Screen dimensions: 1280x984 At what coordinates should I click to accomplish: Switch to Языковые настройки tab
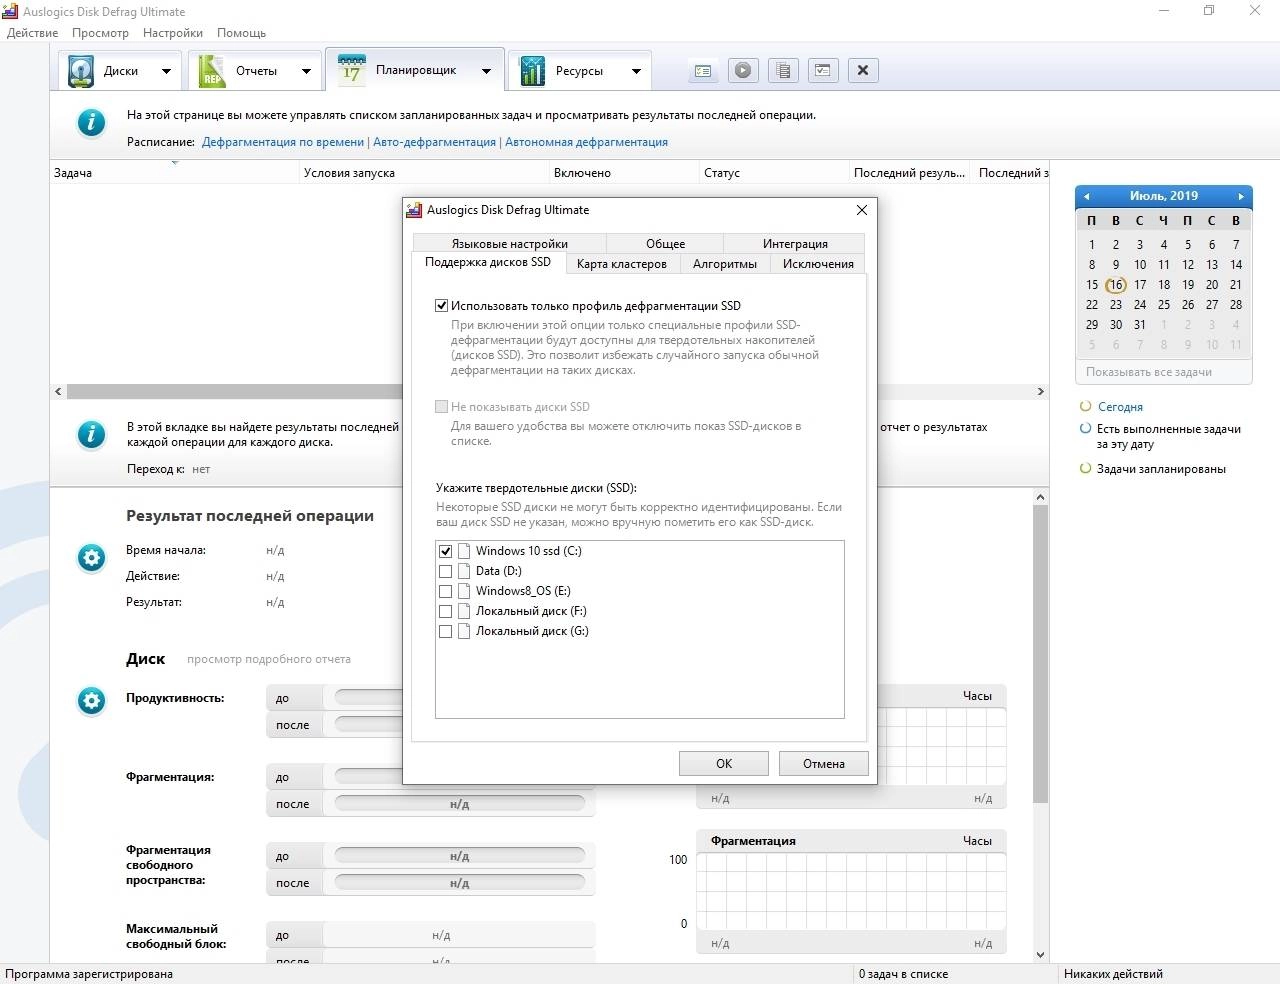coord(509,244)
